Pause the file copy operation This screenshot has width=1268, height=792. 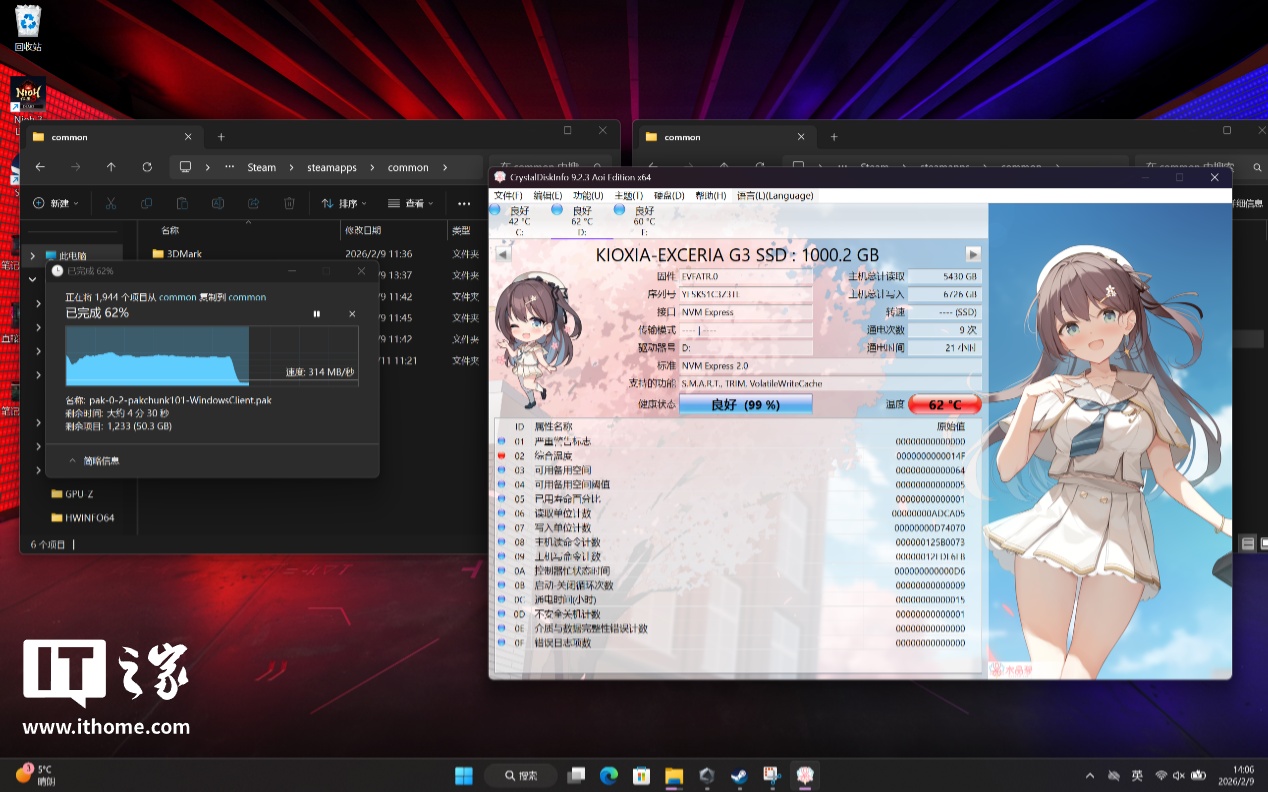click(317, 314)
